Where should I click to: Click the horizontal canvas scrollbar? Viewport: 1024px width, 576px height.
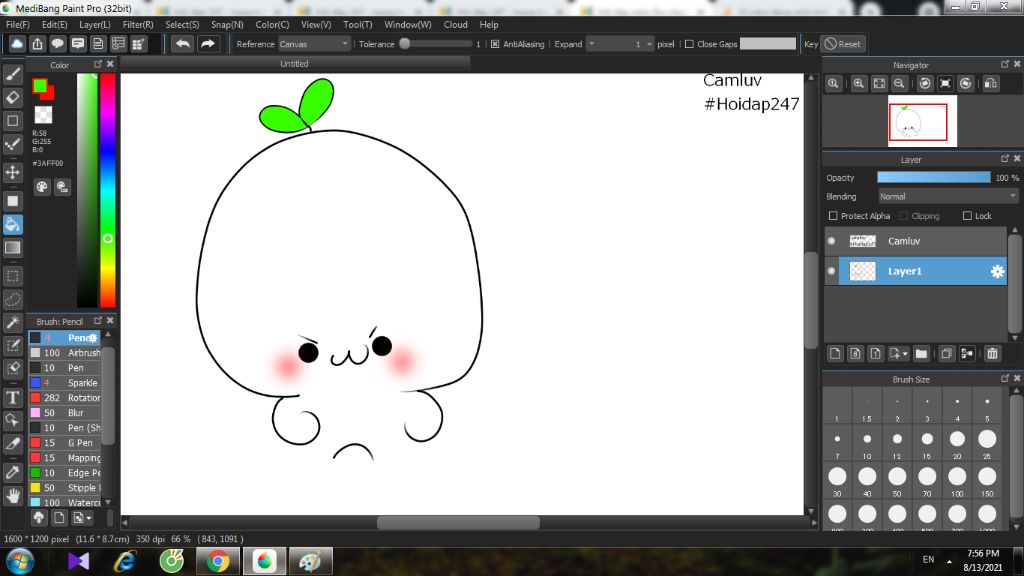click(x=458, y=522)
